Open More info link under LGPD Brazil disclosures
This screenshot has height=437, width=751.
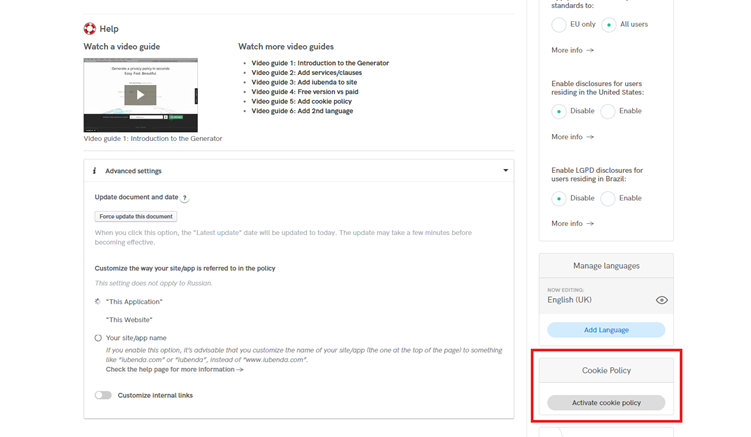click(x=572, y=224)
